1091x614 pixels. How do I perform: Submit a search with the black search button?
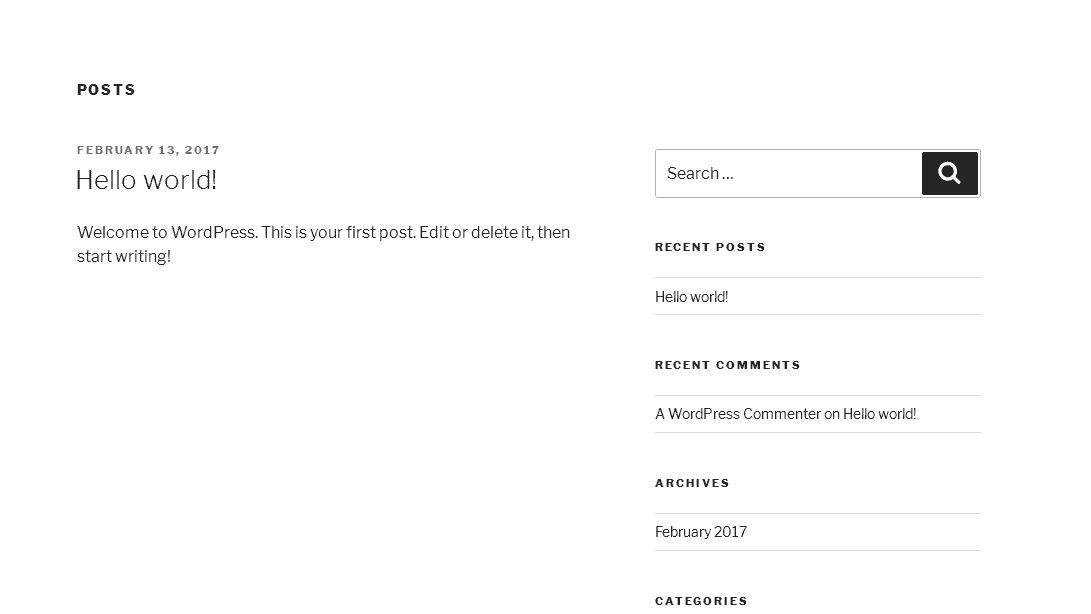(949, 173)
